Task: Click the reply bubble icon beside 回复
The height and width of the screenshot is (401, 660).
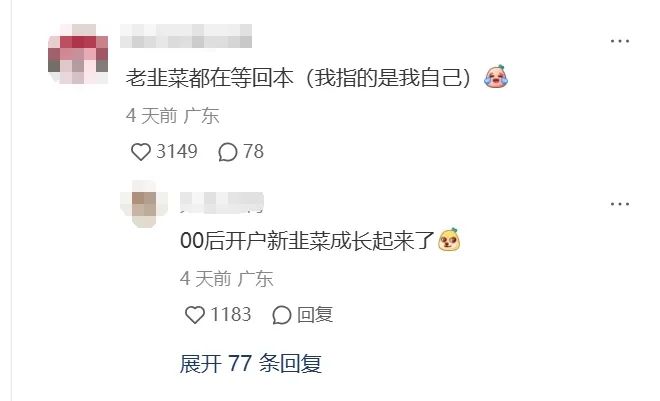Action: pyautogui.click(x=282, y=315)
